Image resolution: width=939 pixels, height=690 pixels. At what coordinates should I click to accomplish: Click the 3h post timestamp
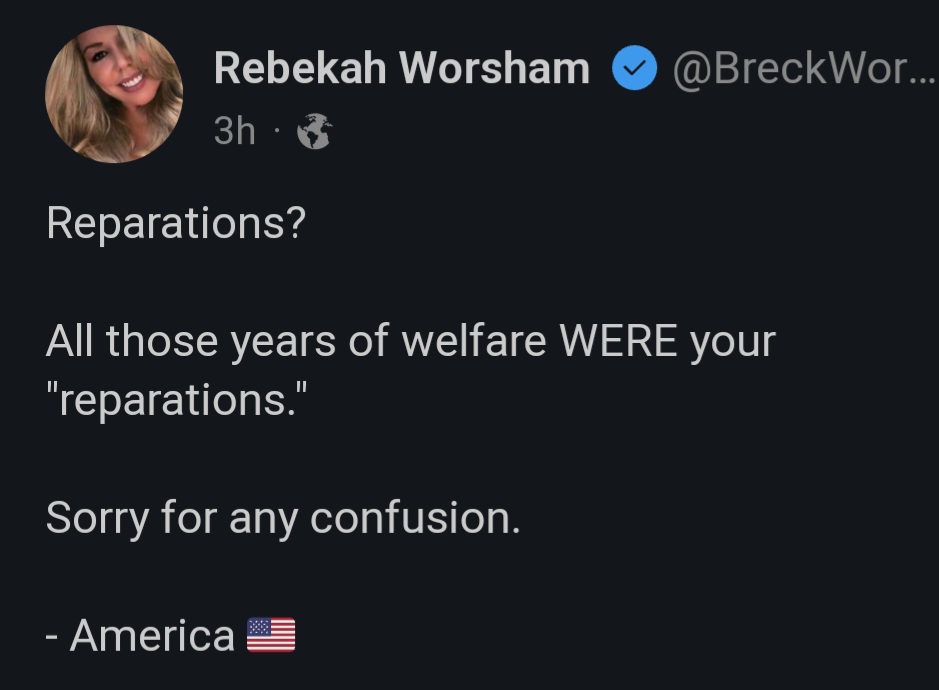[235, 131]
